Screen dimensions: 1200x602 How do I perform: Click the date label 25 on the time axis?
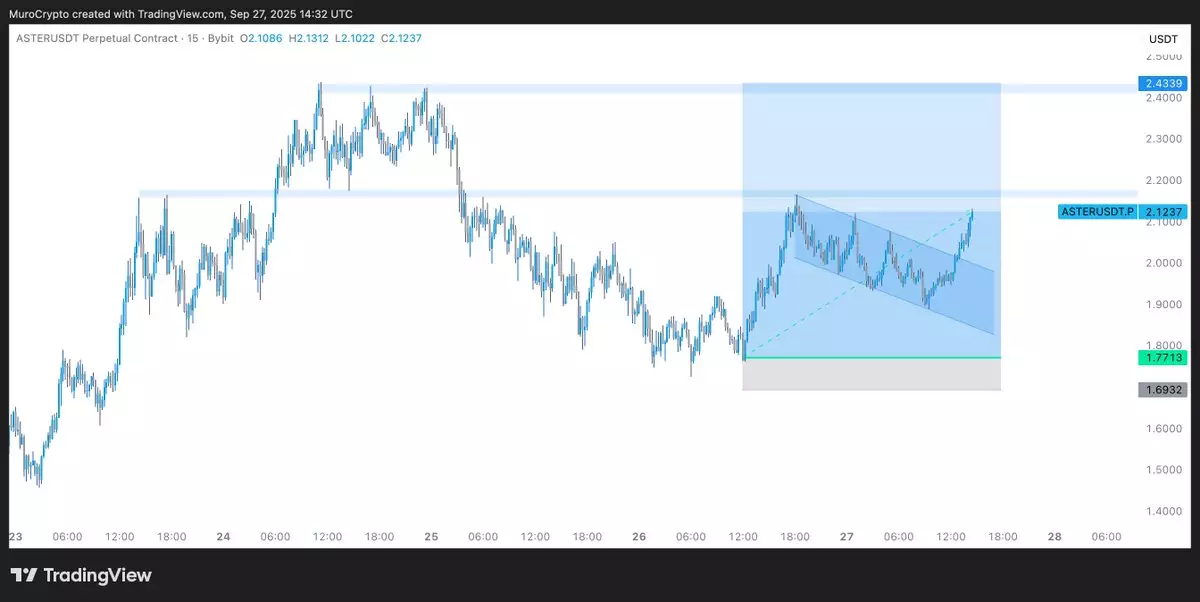click(431, 537)
